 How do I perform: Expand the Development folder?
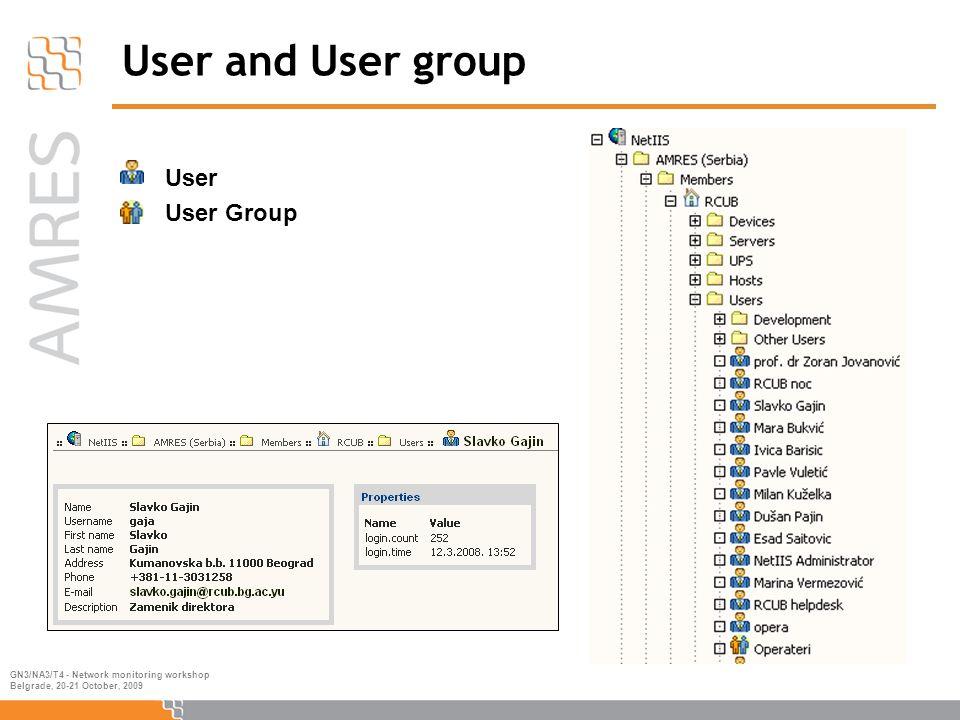(720, 319)
